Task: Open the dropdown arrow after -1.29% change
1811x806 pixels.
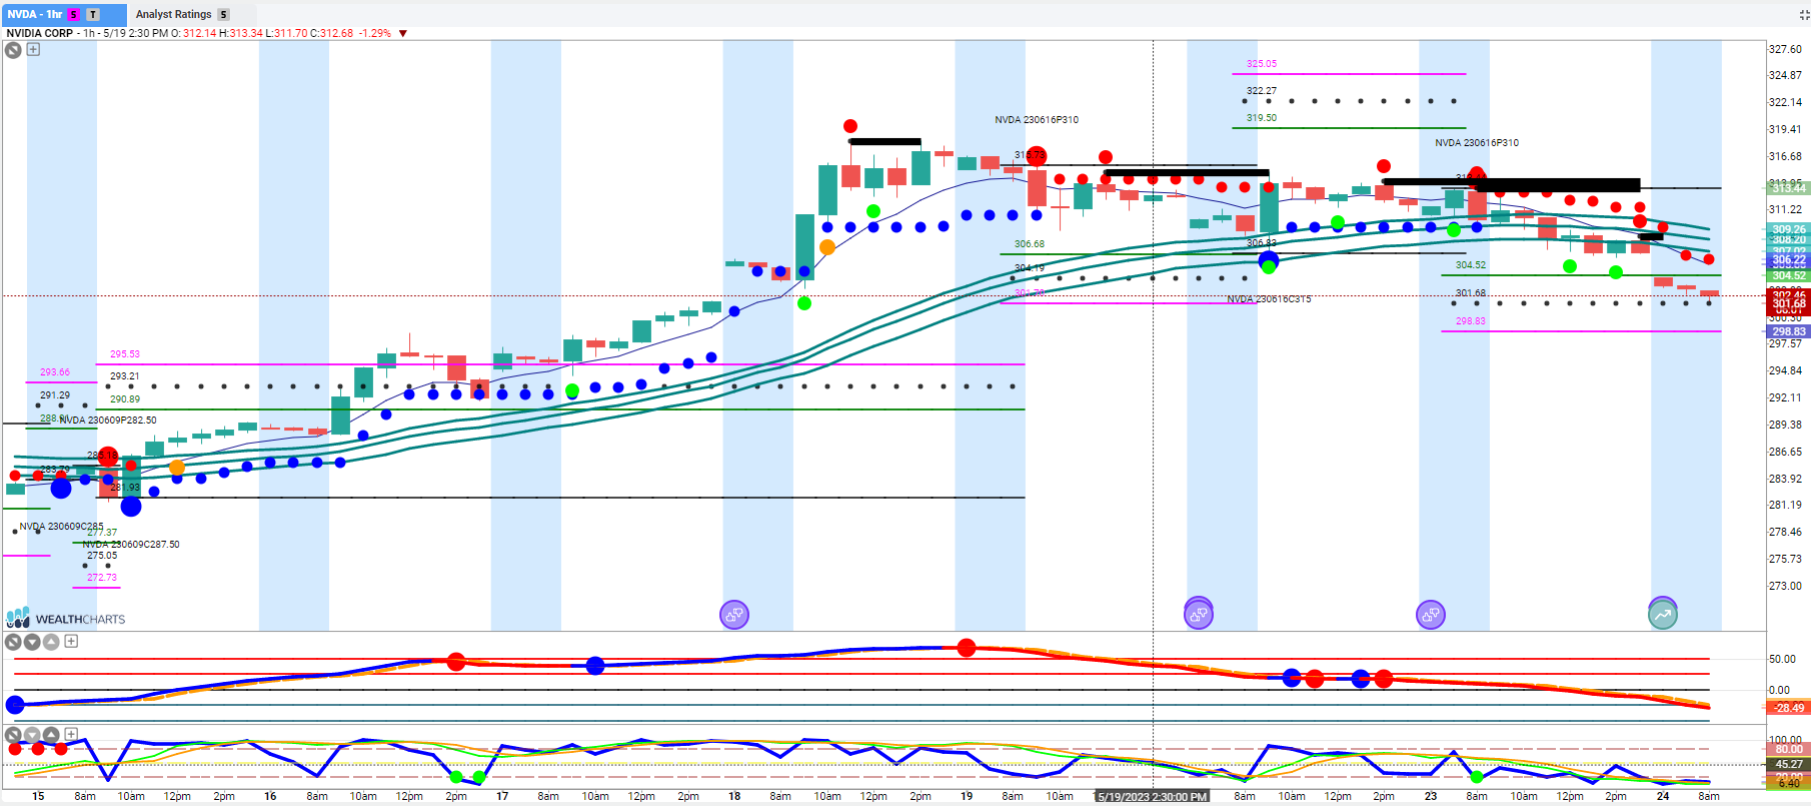Action: [403, 33]
